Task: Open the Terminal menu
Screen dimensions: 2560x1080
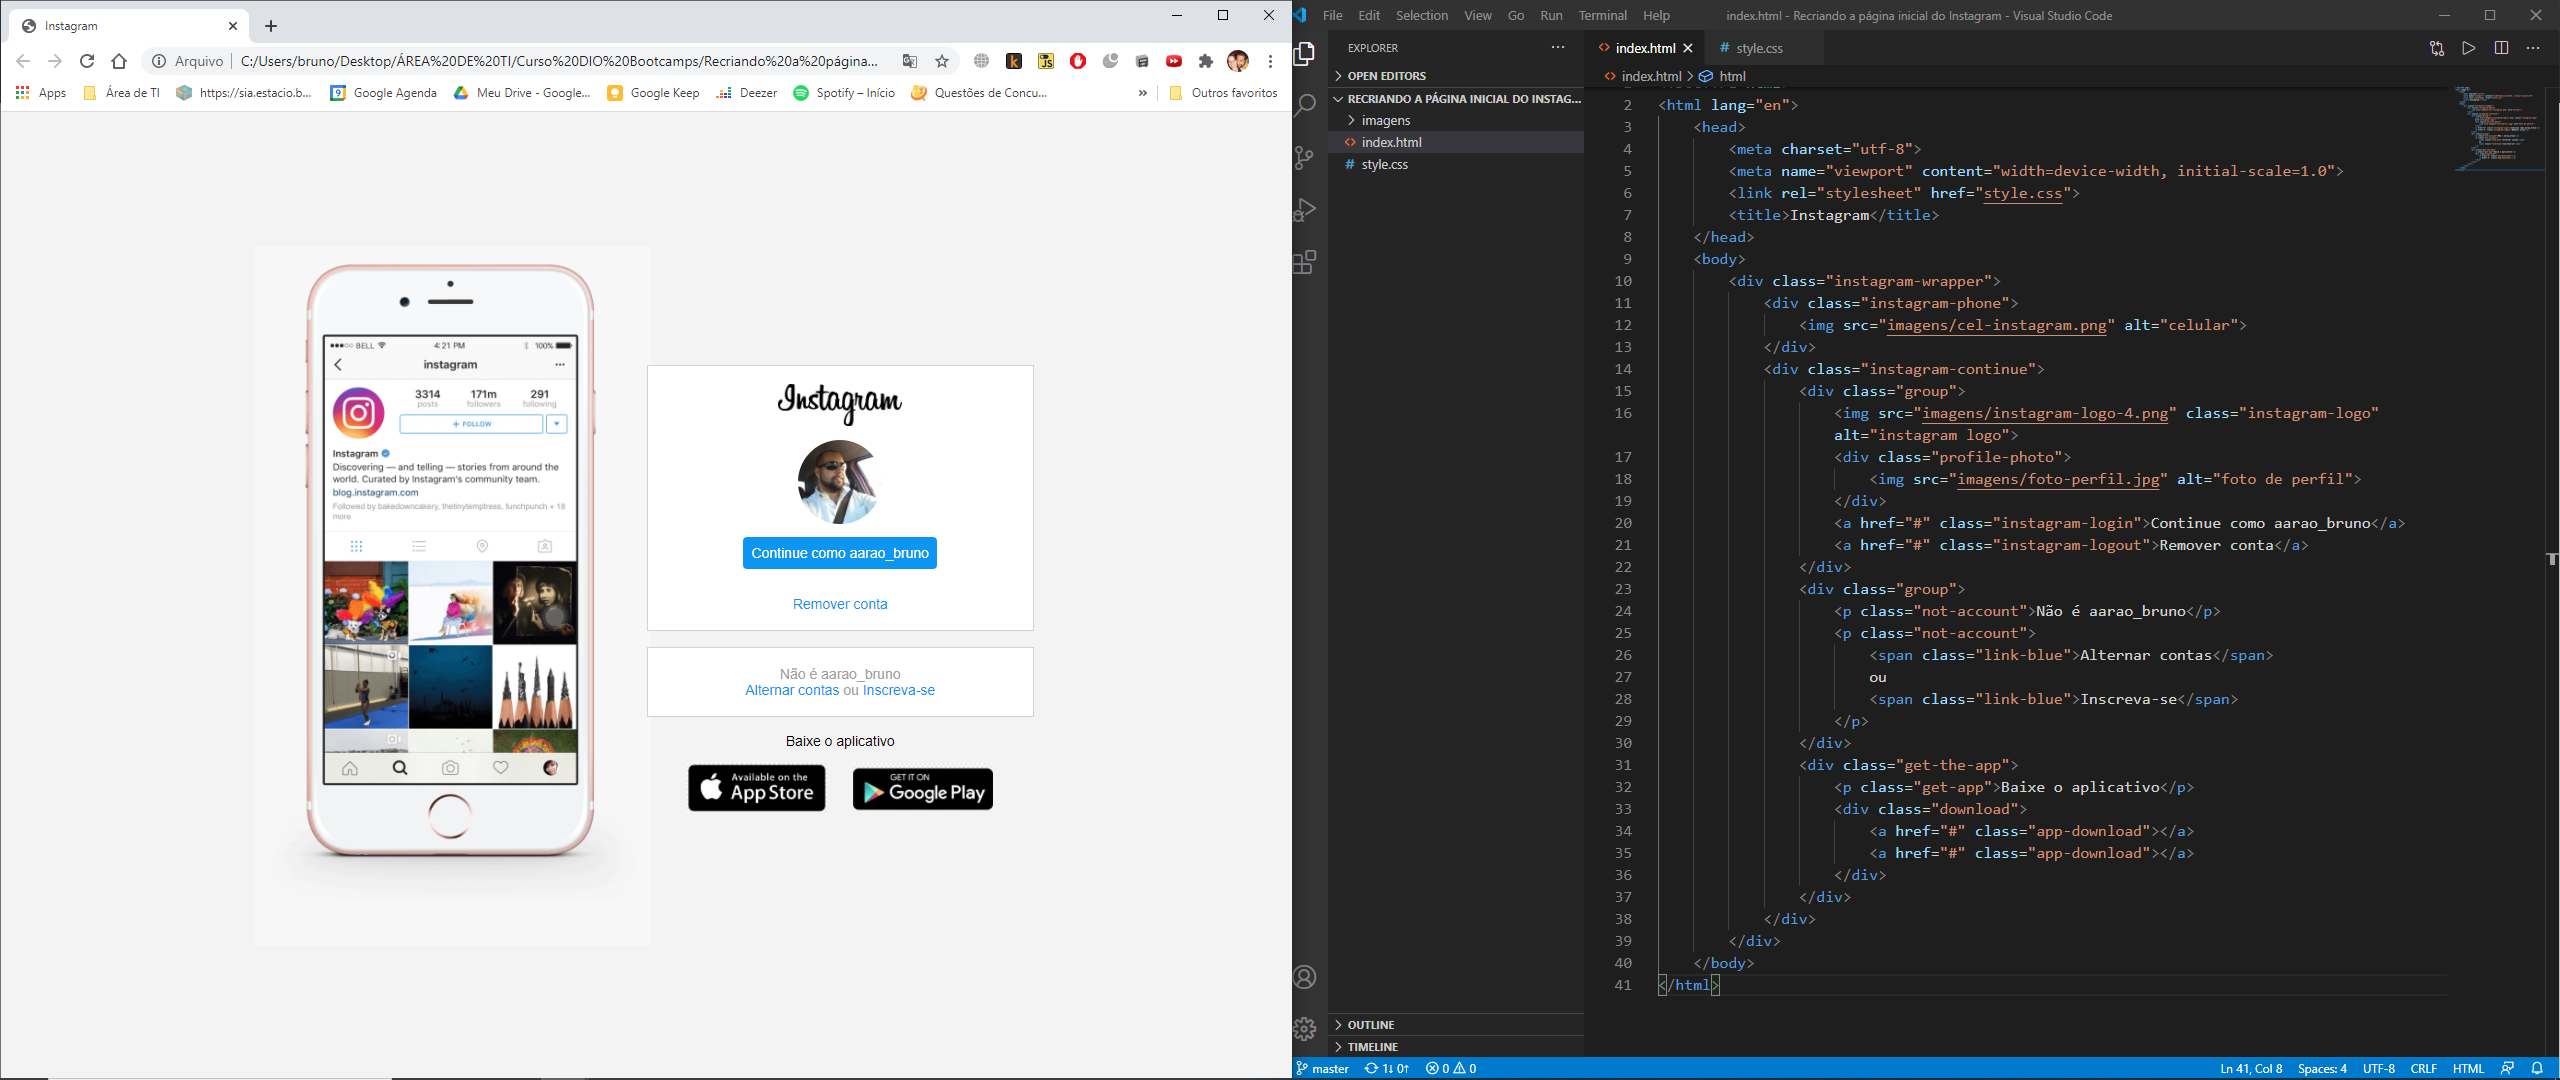Action: tap(1602, 15)
